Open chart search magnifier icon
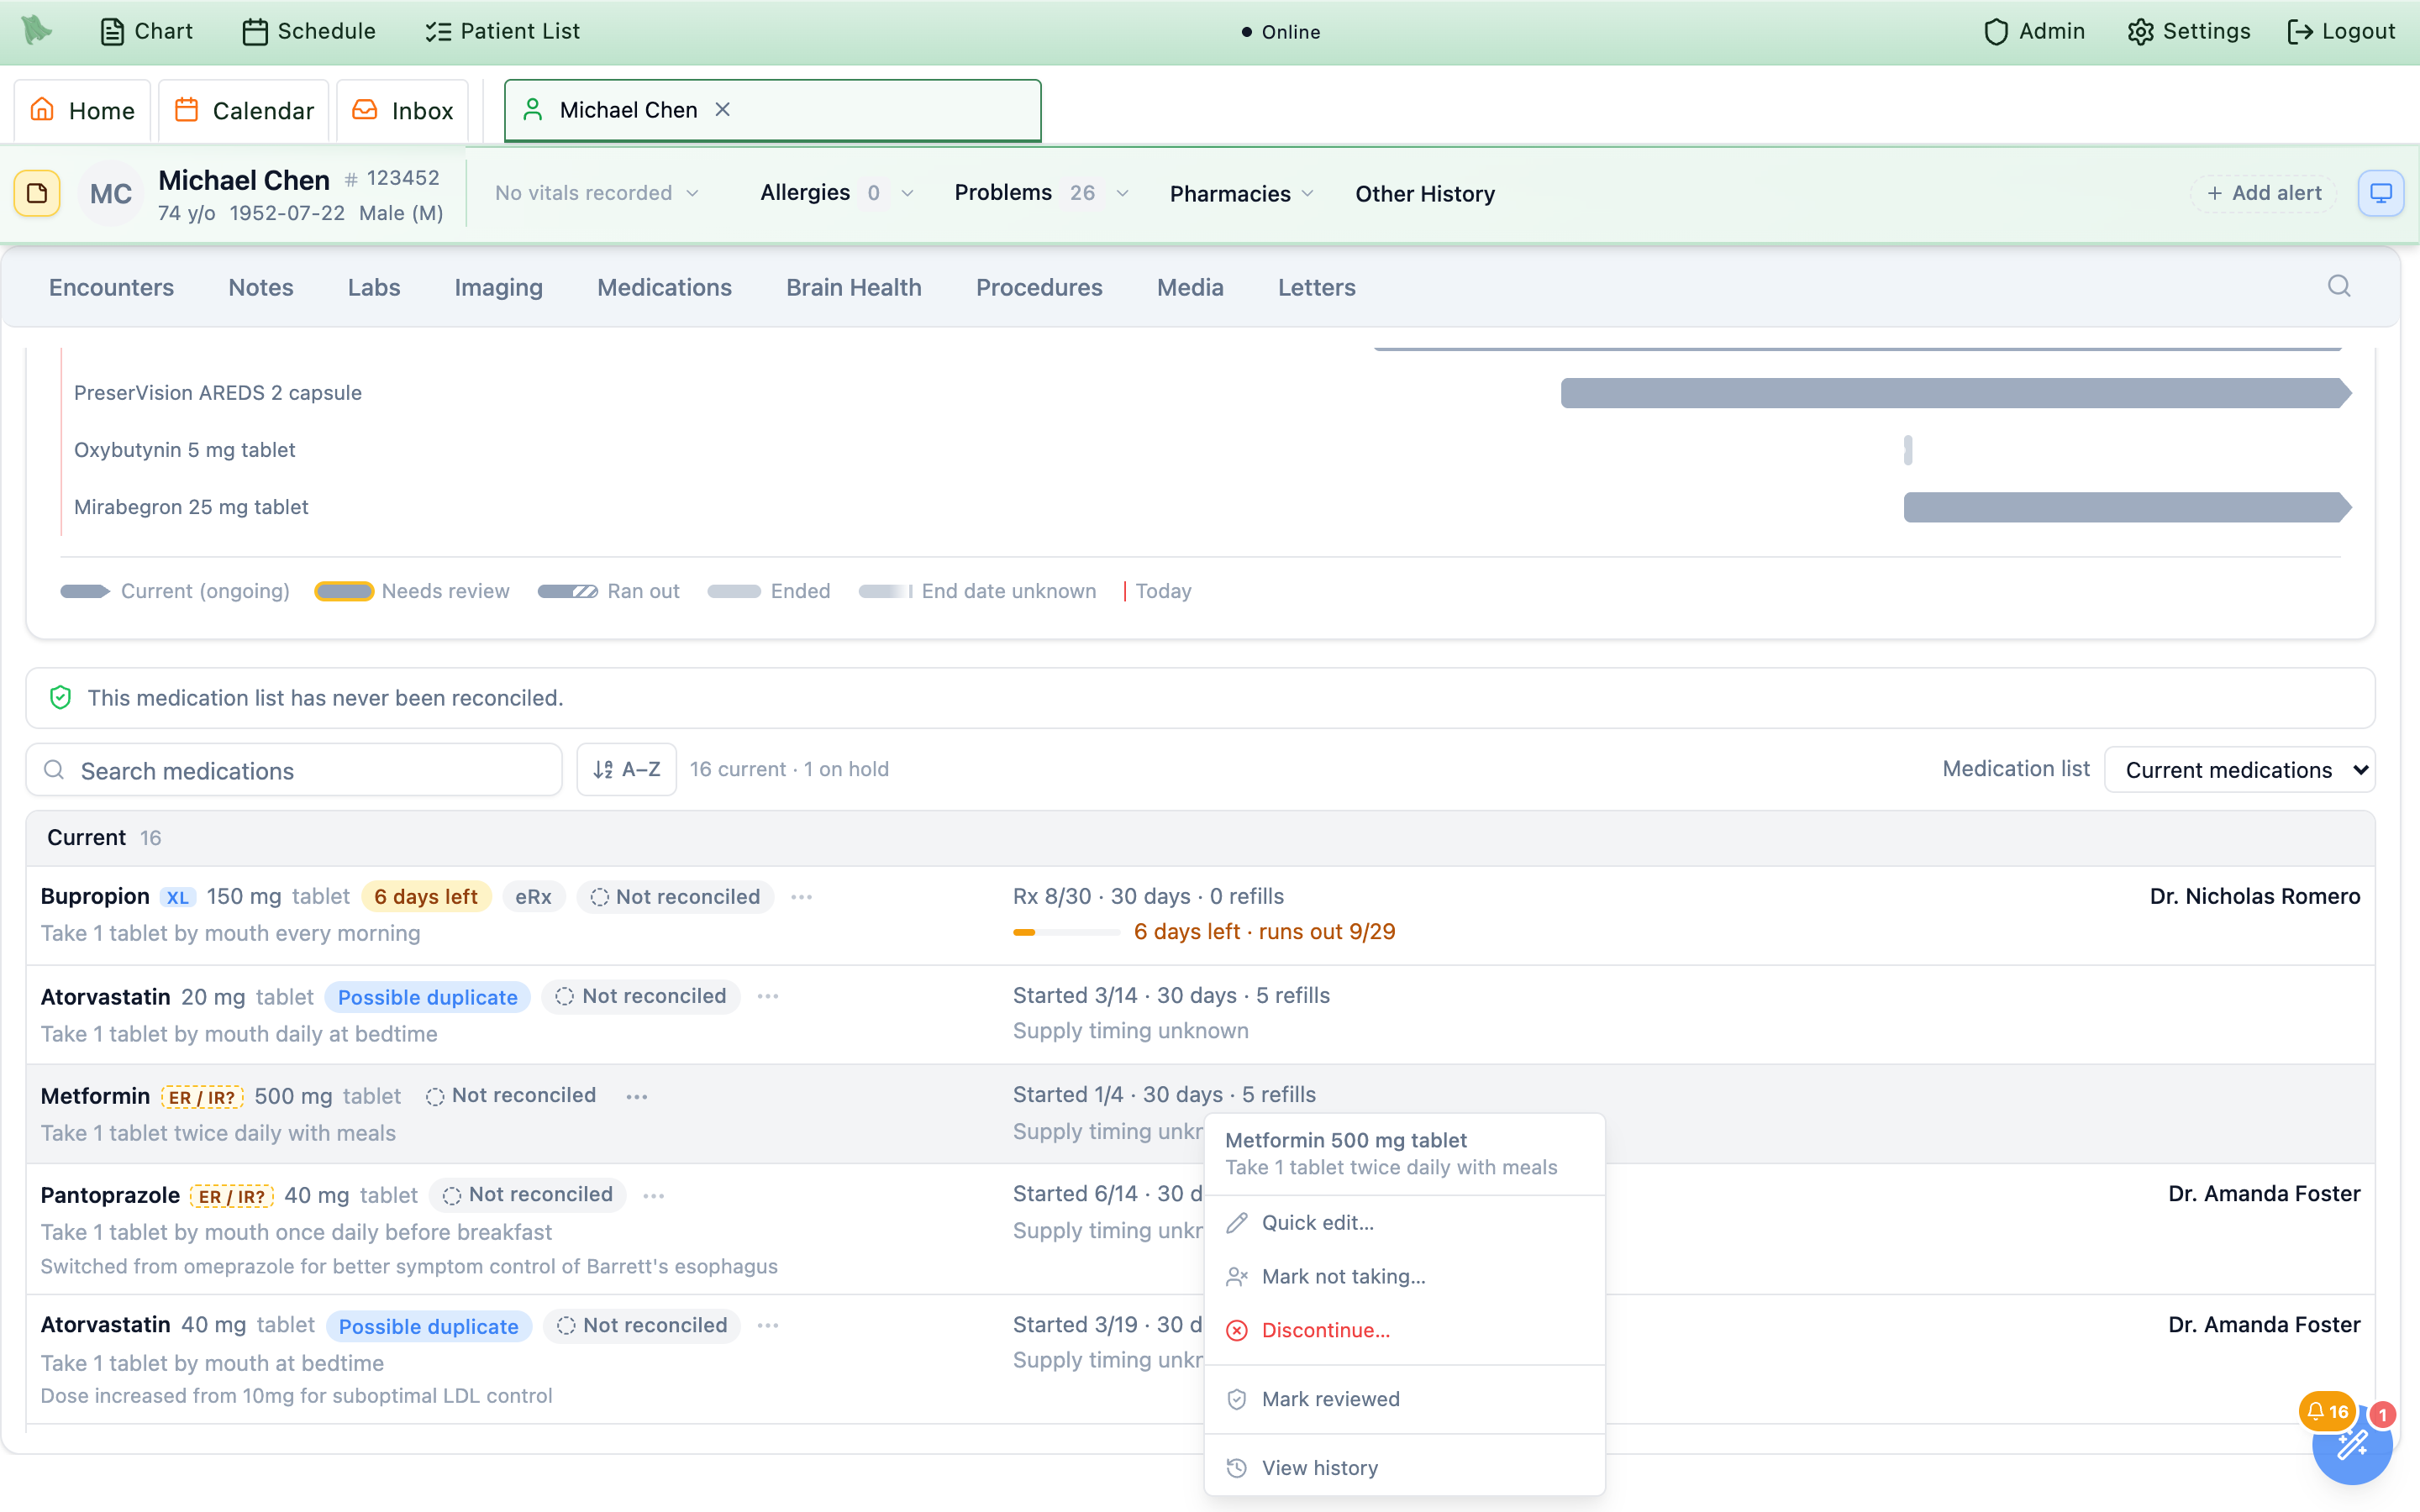 pyautogui.click(x=2339, y=287)
